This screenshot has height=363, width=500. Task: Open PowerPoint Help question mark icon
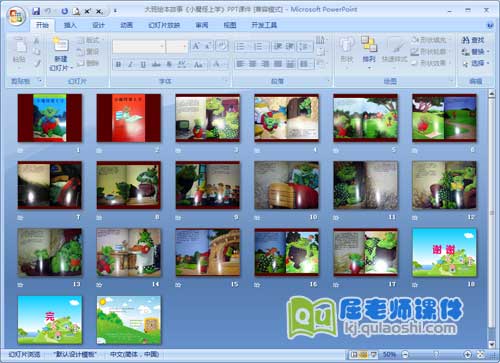tap(490, 25)
